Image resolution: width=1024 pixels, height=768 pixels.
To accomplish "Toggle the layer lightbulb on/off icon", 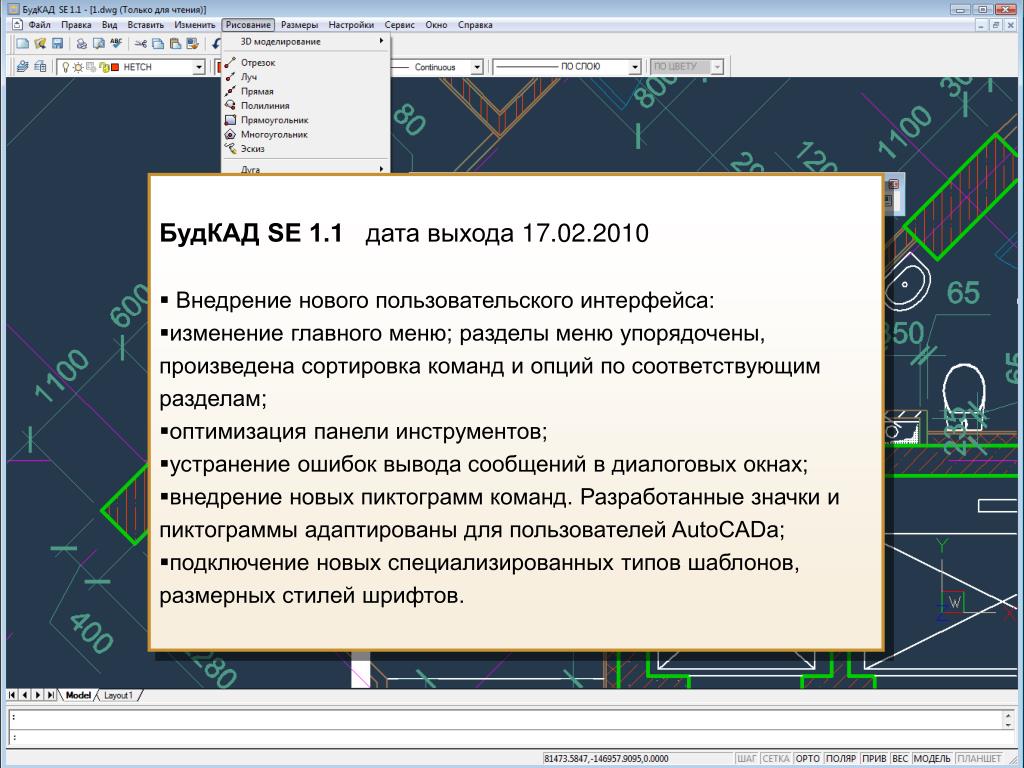I will 65,67.
